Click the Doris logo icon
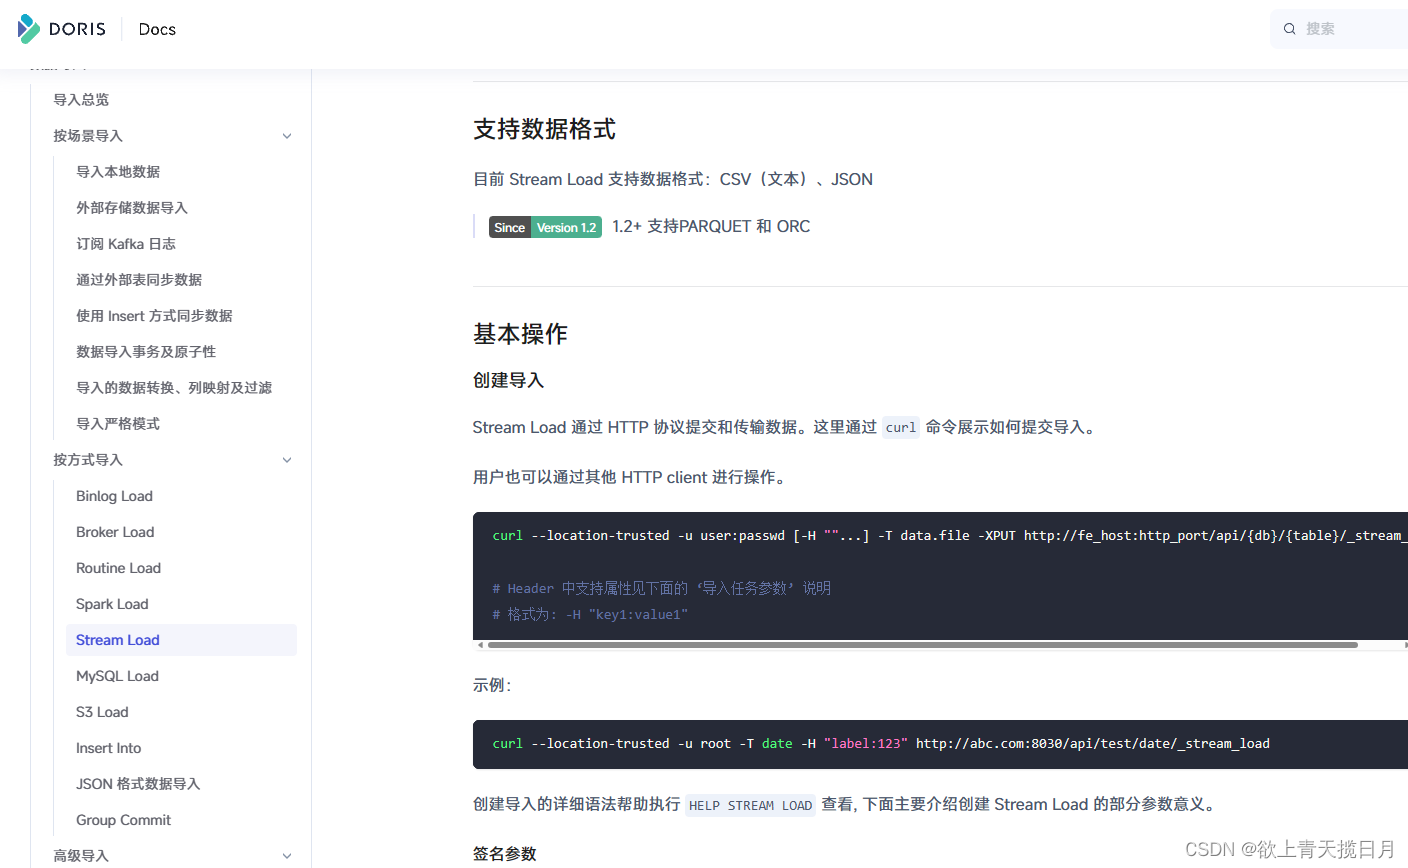The width and height of the screenshot is (1408, 868). [29, 29]
